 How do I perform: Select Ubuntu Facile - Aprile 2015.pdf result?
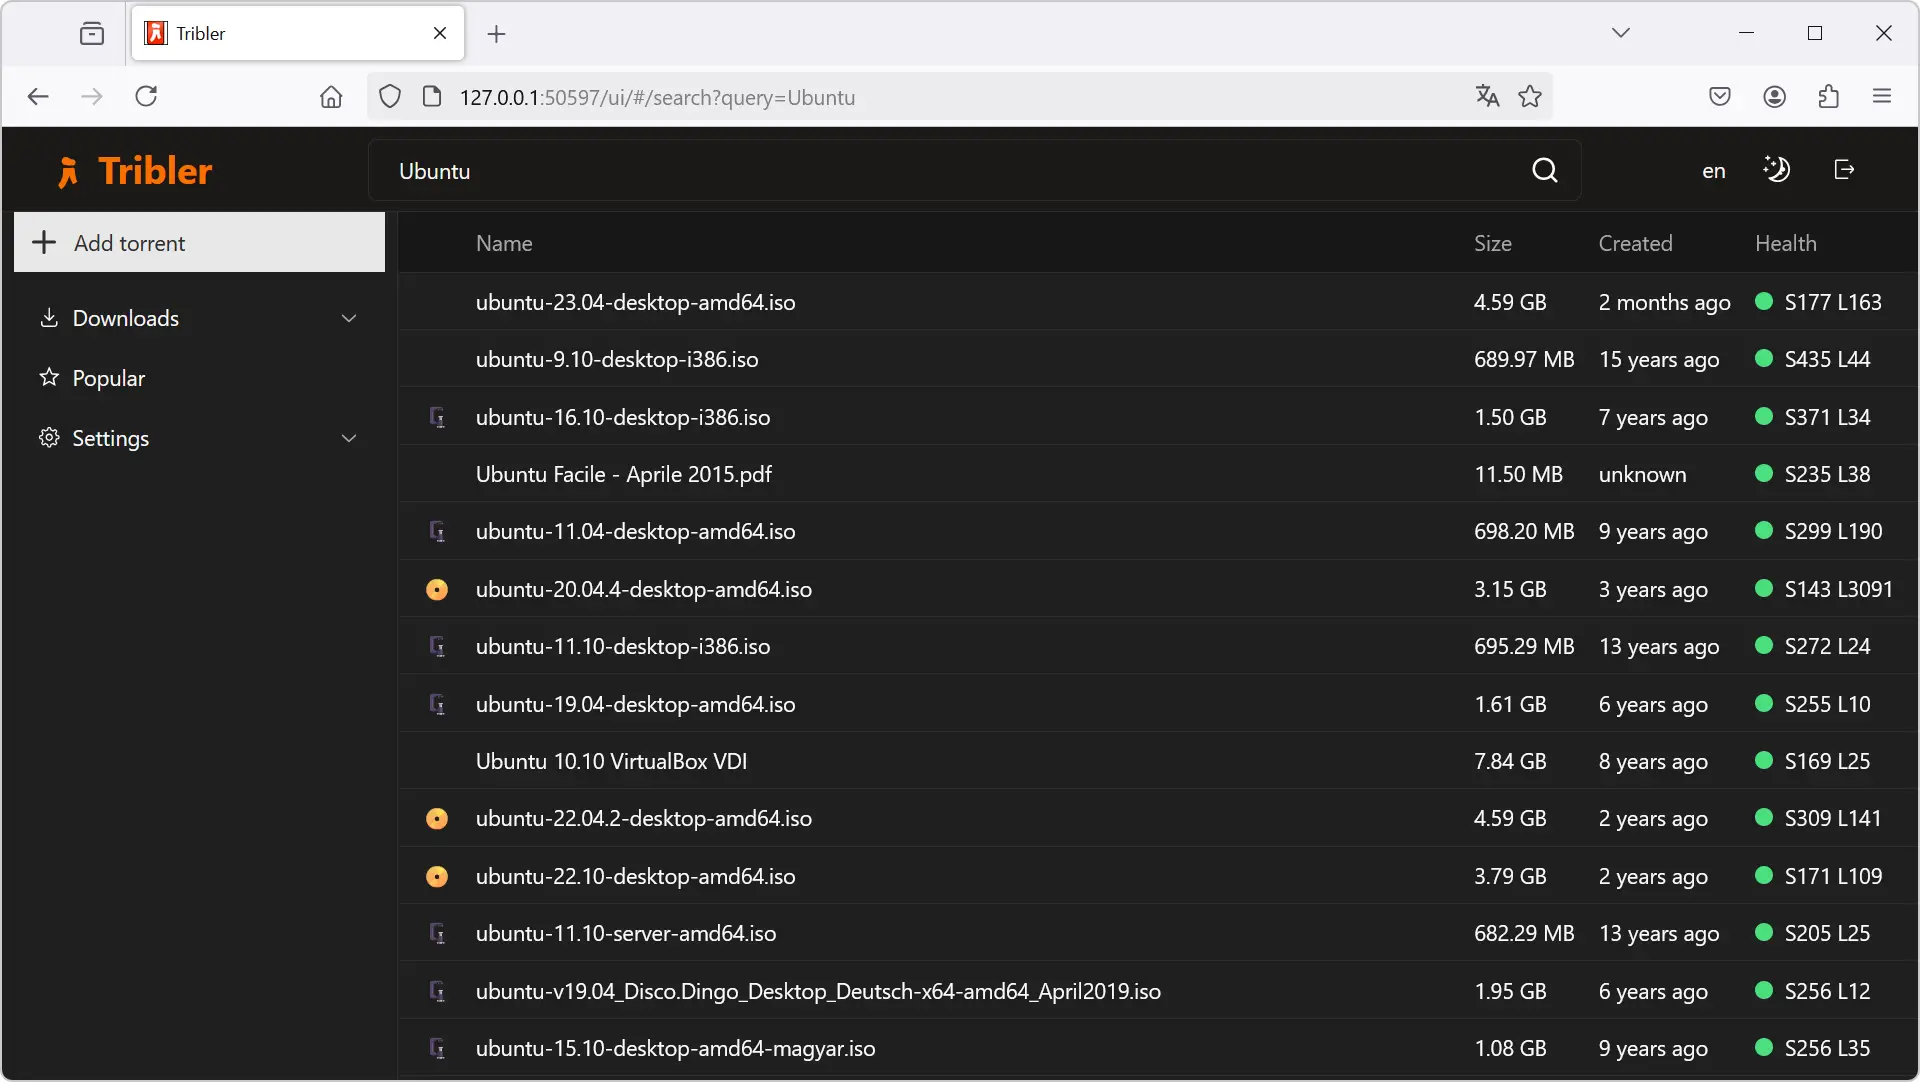pyautogui.click(x=1158, y=474)
